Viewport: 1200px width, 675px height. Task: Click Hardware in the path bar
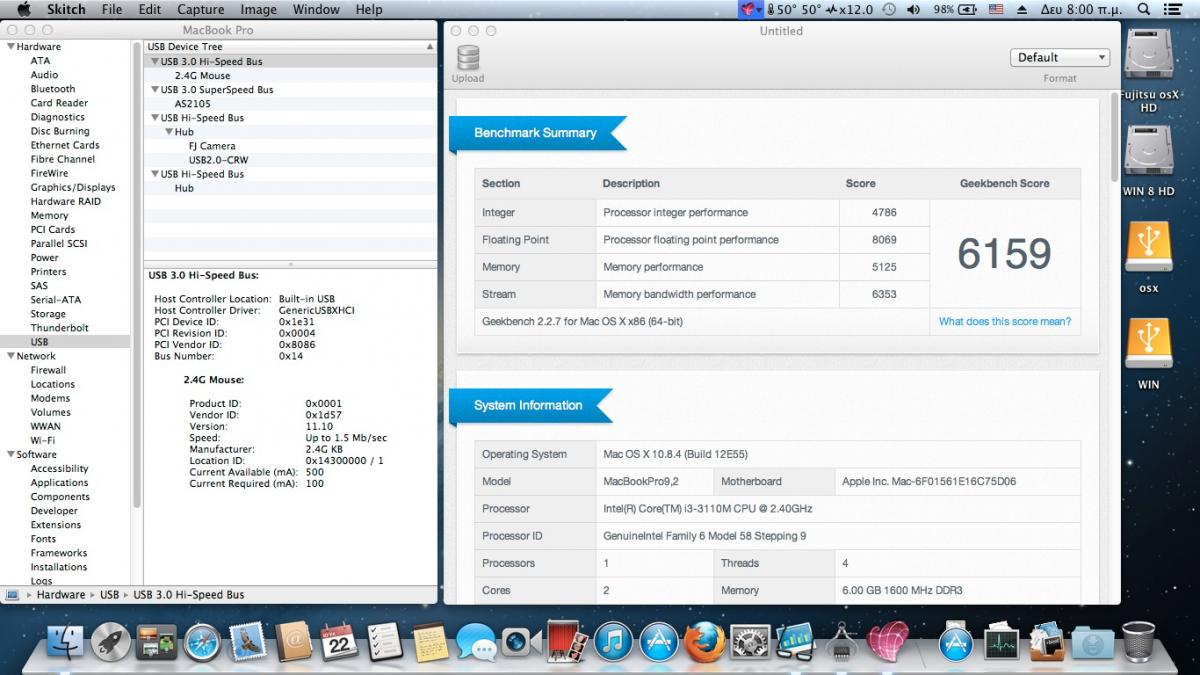point(61,595)
